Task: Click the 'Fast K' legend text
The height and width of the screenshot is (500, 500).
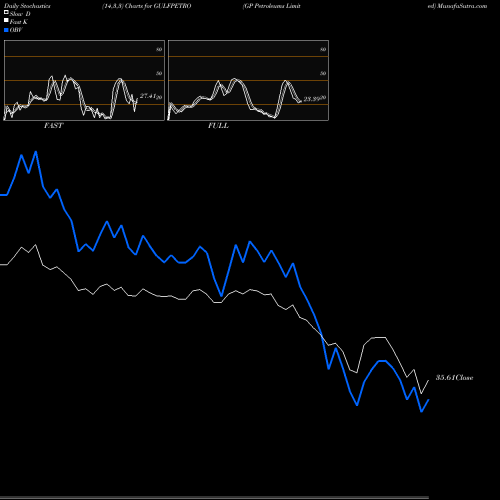Action: [x=19, y=22]
